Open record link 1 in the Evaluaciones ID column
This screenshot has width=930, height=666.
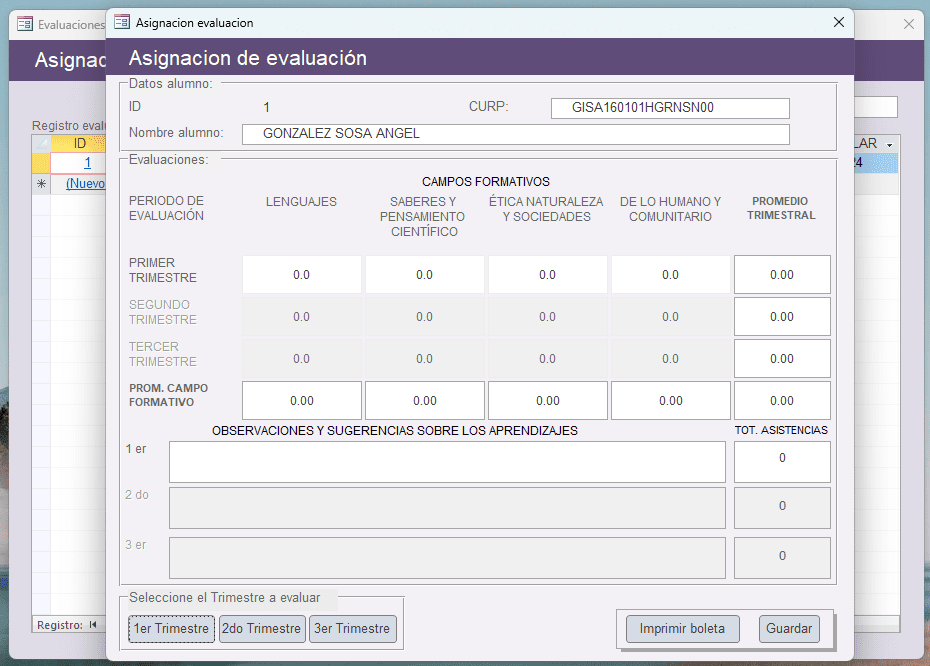[87, 162]
